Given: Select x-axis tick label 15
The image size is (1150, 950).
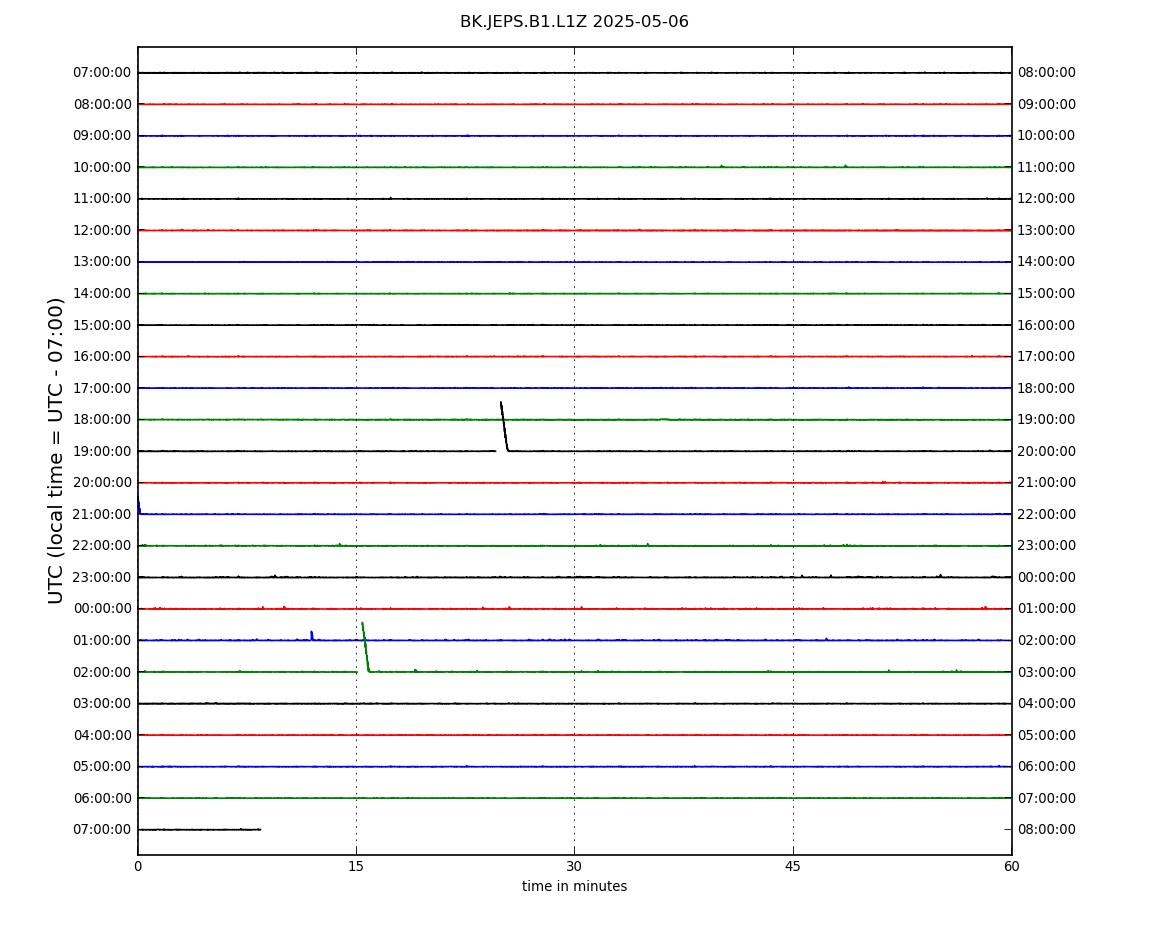Looking at the screenshot, I should point(356,866).
